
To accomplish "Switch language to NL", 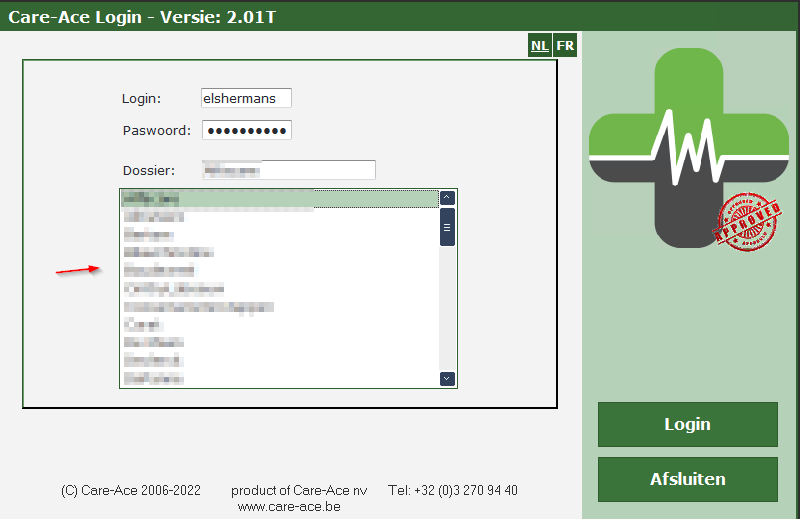I will click(x=540, y=46).
